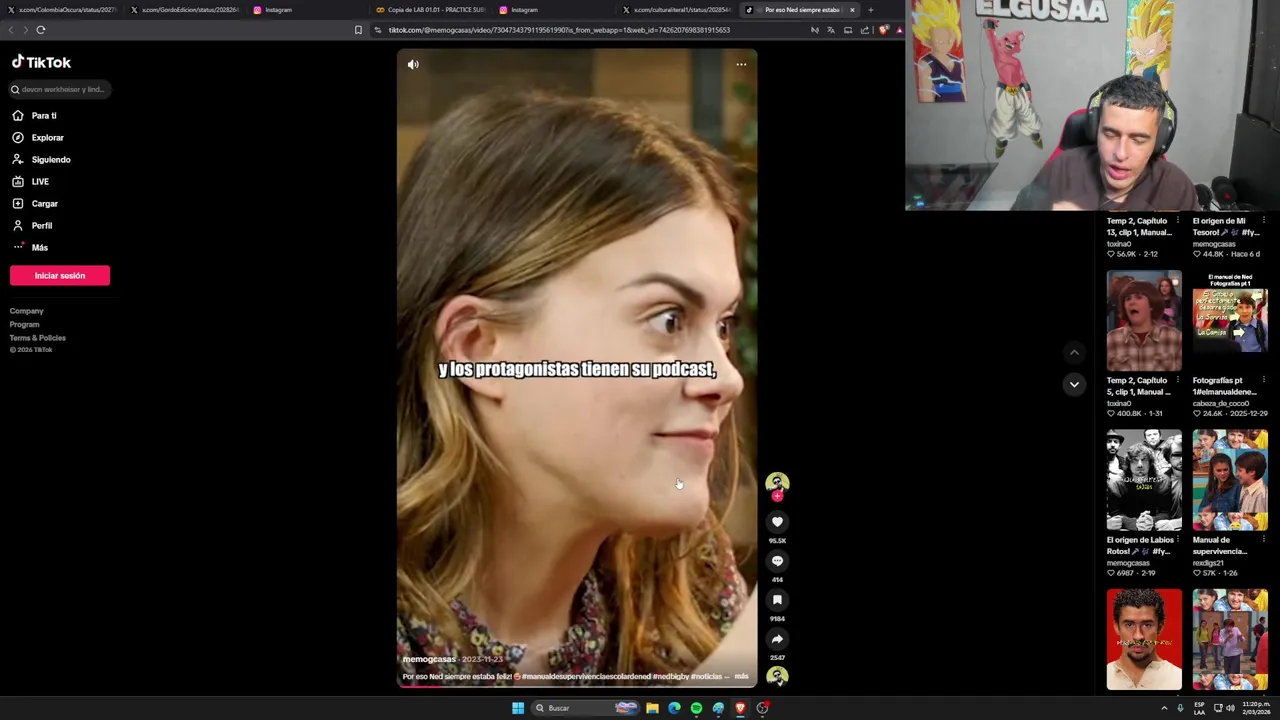Expand the caption with 'más'
This screenshot has width=1280, height=720.
[741, 677]
